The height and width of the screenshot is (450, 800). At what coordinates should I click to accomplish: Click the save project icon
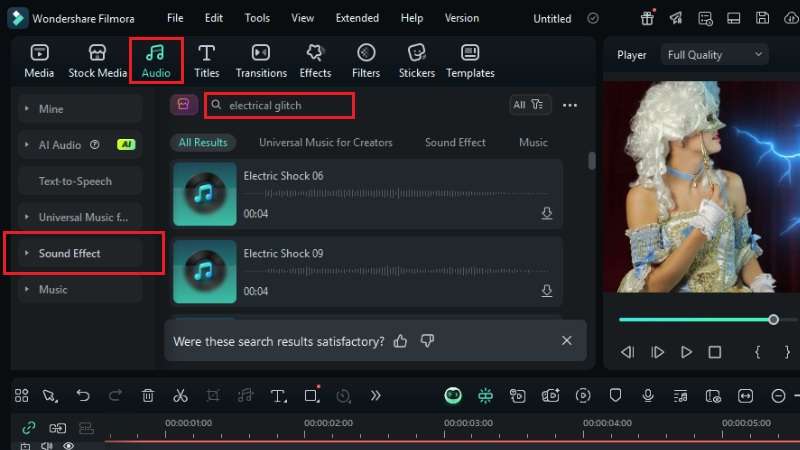coord(762,18)
